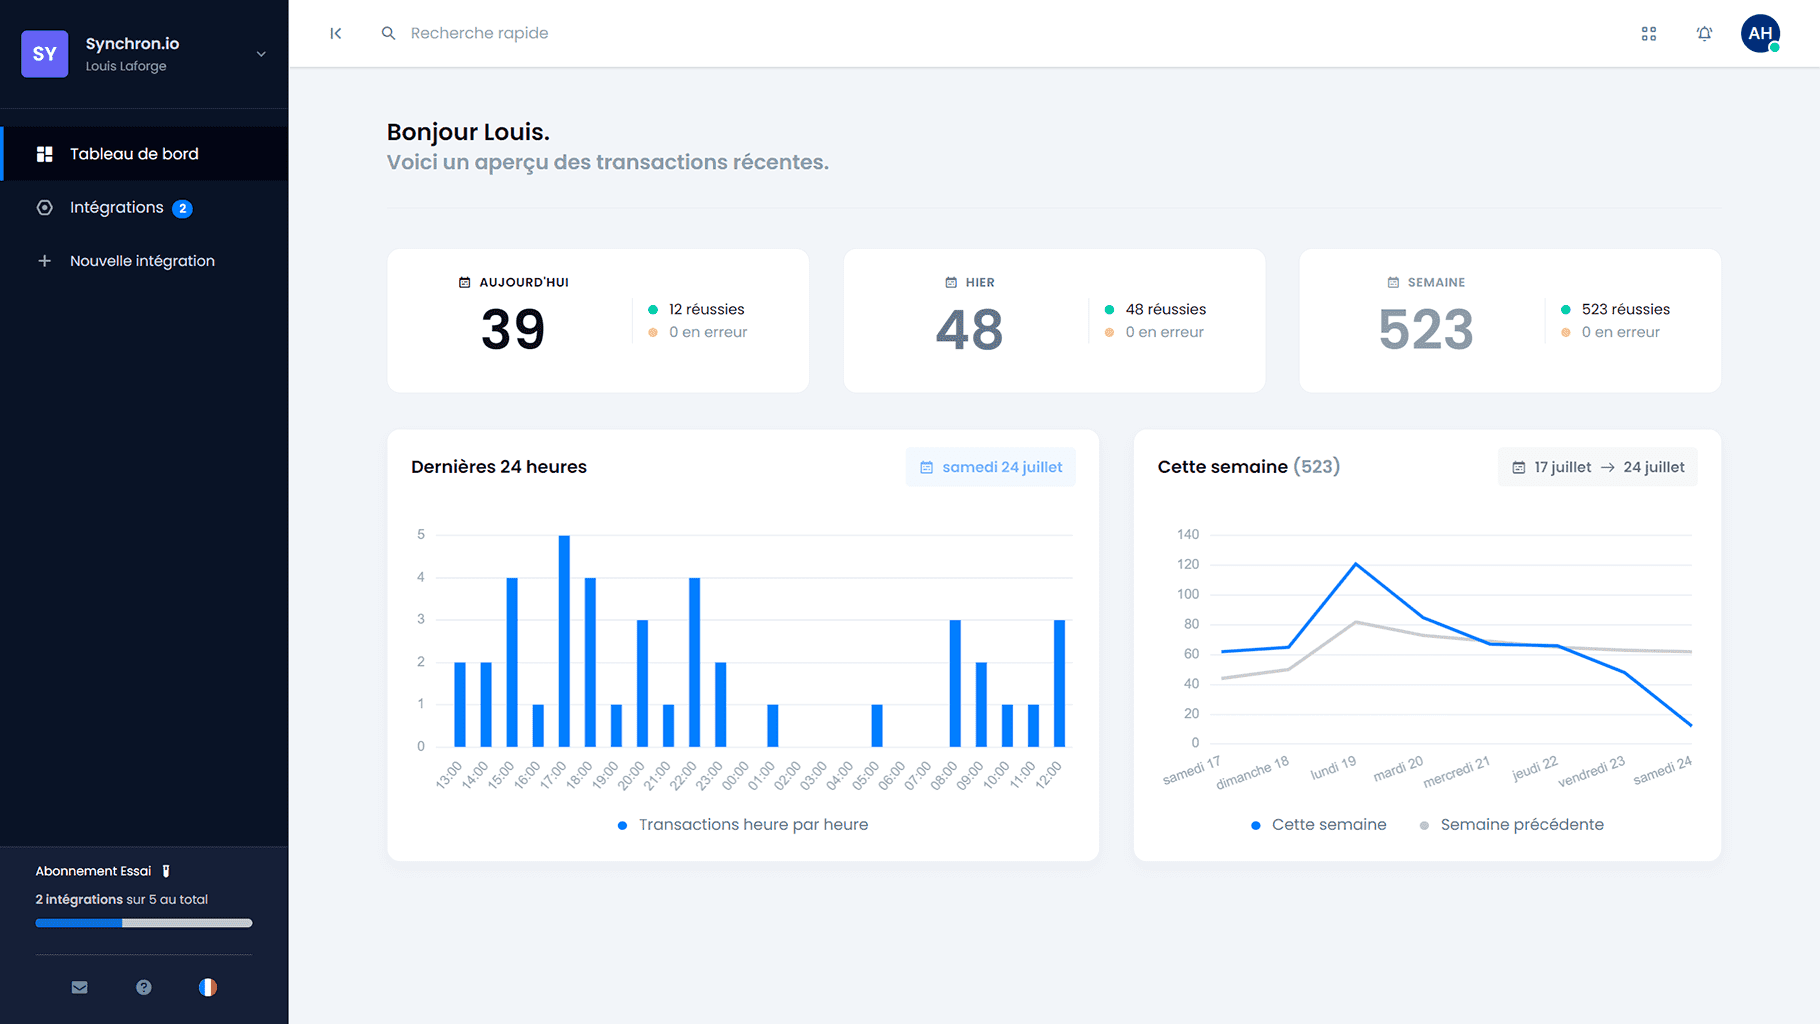Click the Semaine calendar icon
The width and height of the screenshot is (1820, 1024).
click(x=1393, y=283)
